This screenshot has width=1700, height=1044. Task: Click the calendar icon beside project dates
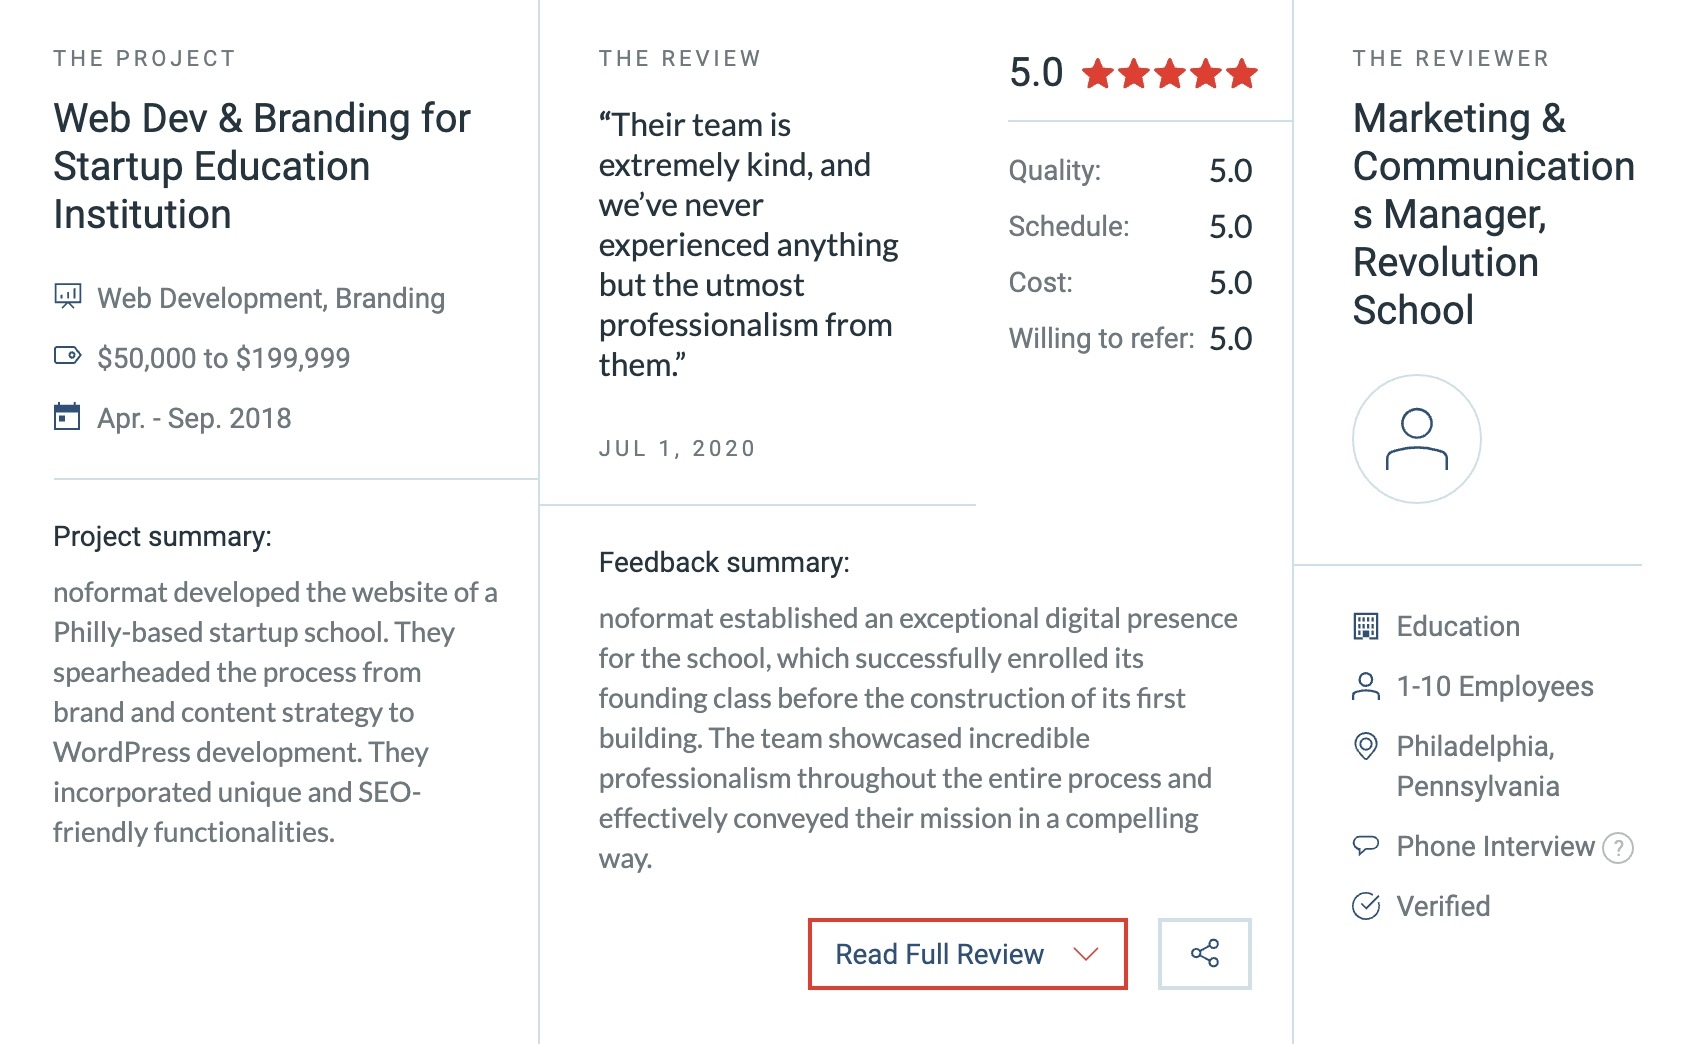[x=67, y=416]
